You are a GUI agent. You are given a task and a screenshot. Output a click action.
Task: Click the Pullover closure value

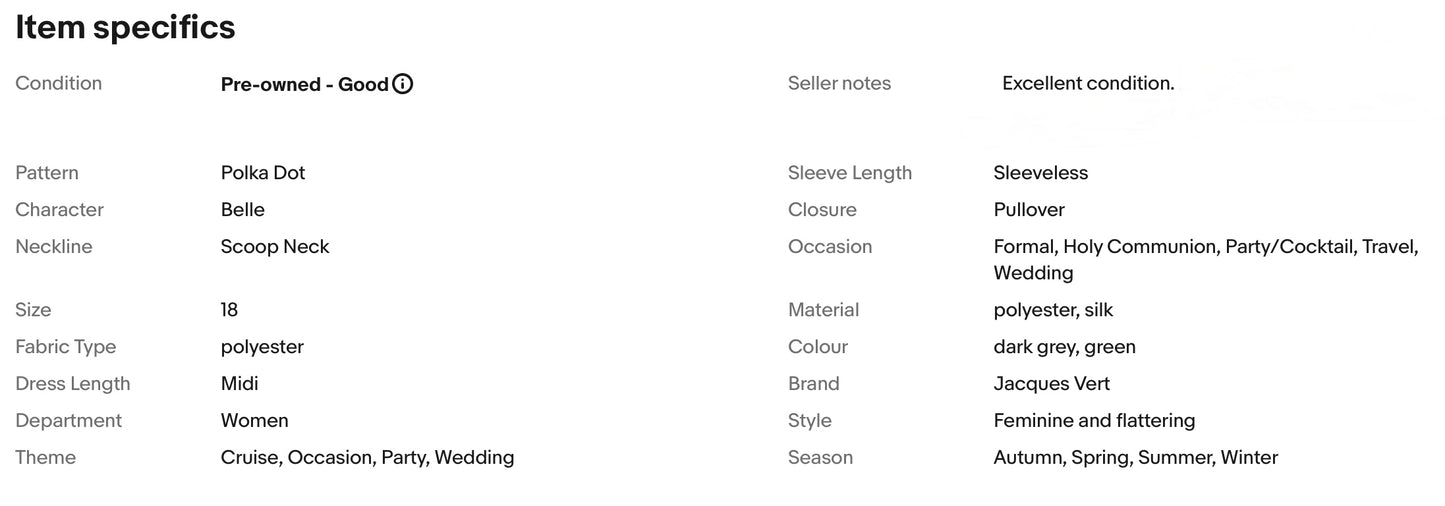(1029, 210)
